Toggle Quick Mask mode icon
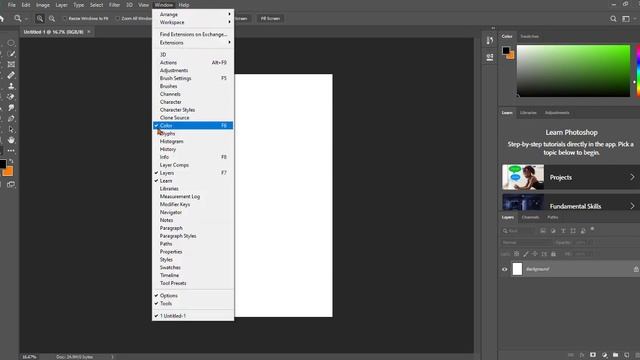The image size is (640, 360). (11, 184)
